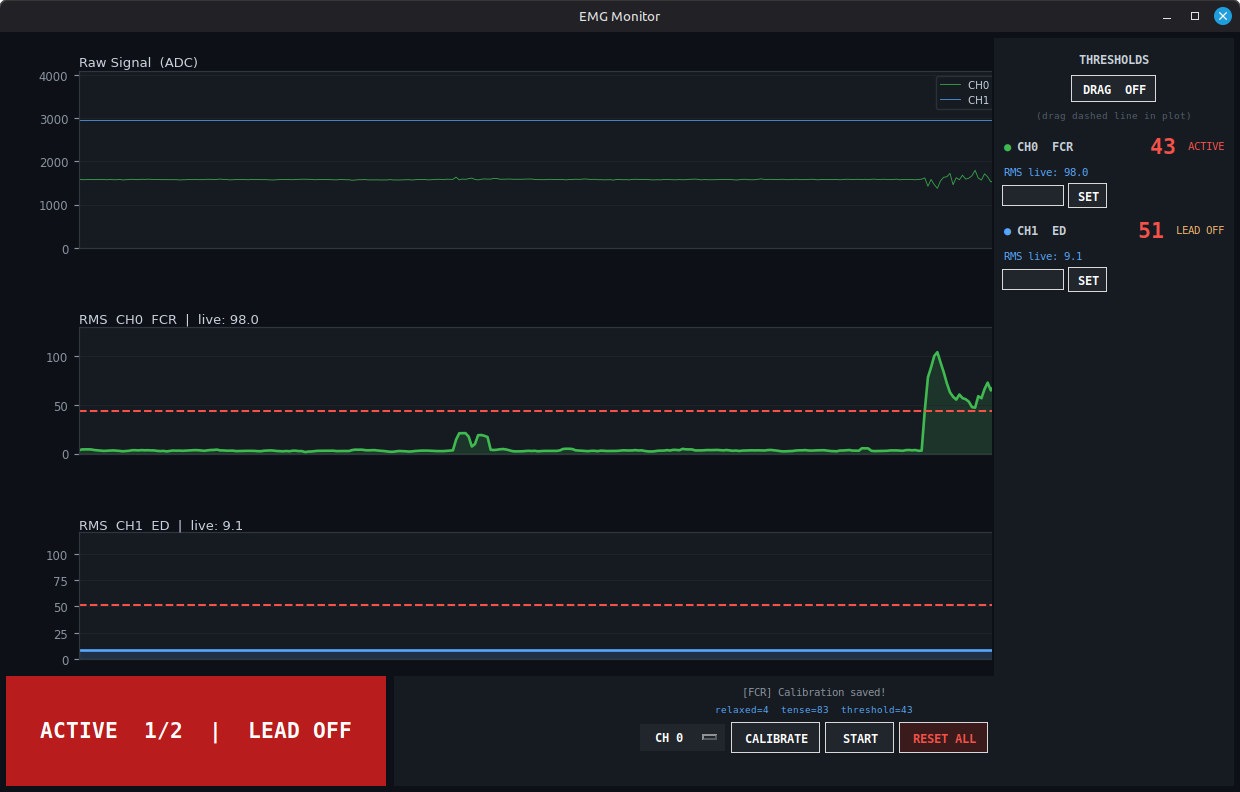1240x792 pixels.
Task: Click the 'RMS CH0 FCR | live: 98.0' title
Action: (169, 320)
